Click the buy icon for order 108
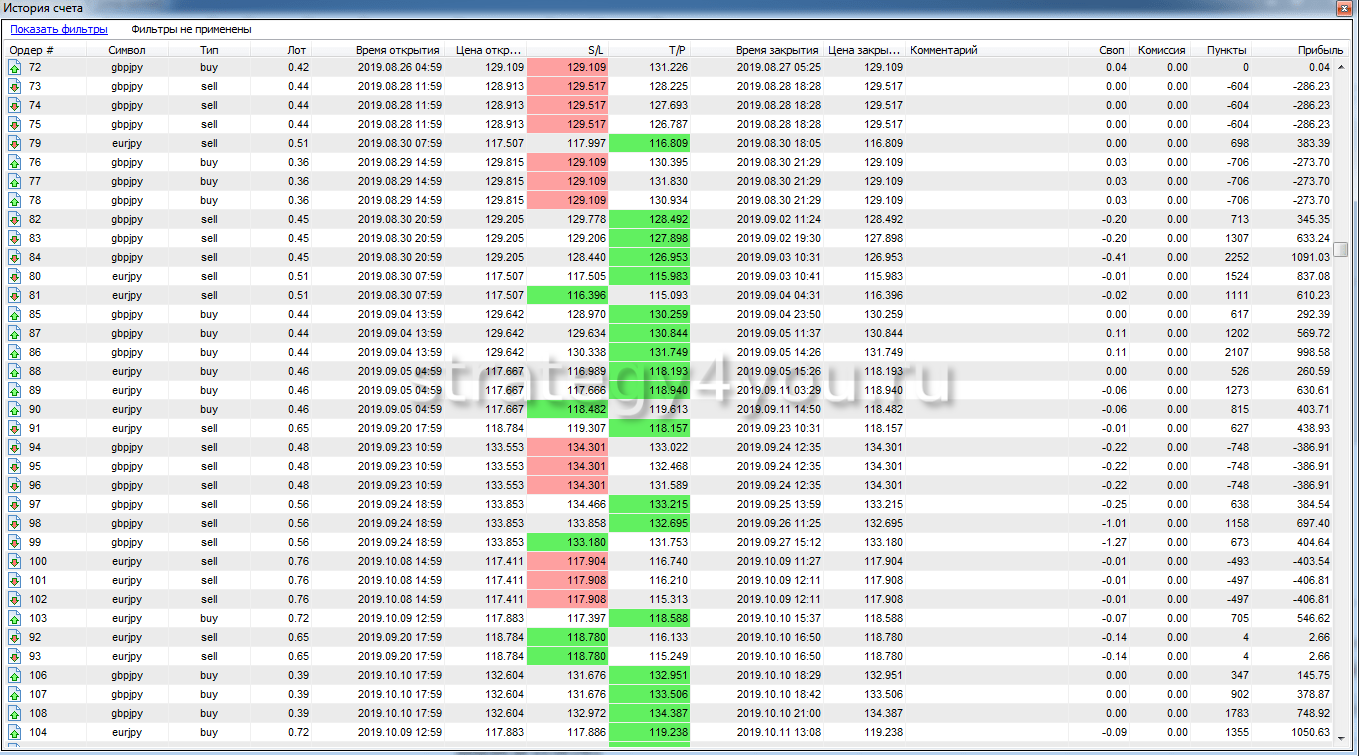Image resolution: width=1359 pixels, height=756 pixels. click(x=14, y=713)
